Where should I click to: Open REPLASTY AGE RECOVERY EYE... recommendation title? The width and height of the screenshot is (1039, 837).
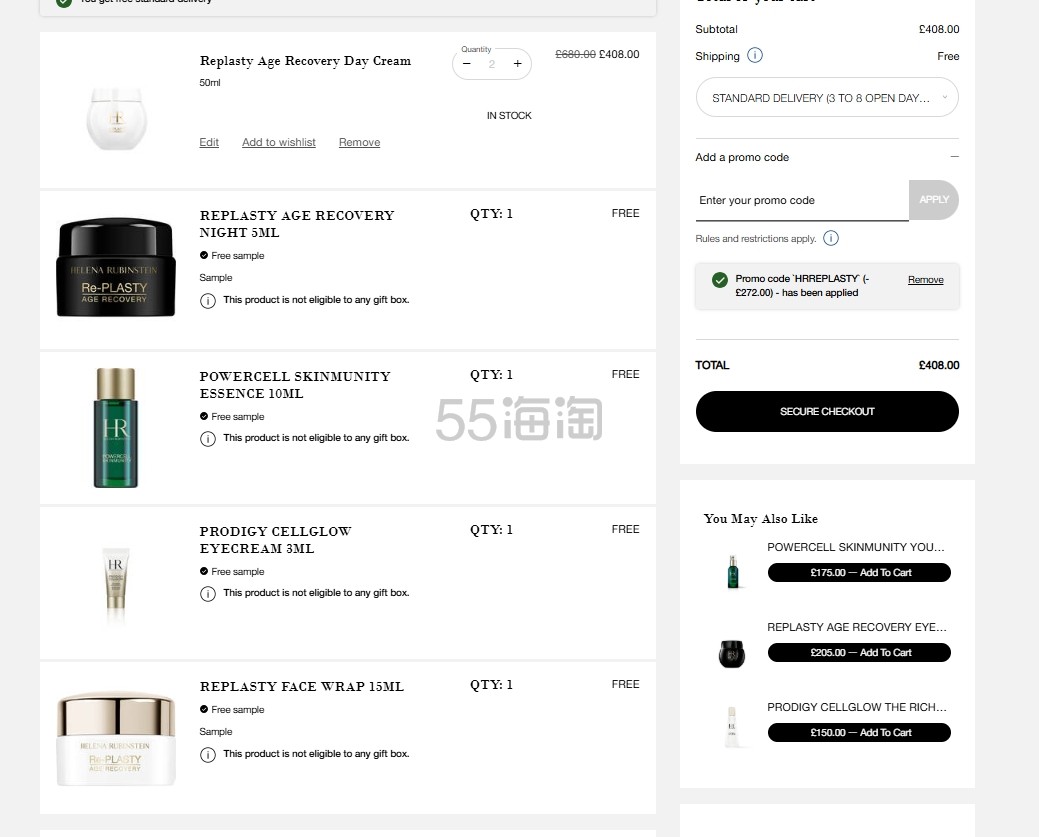857,627
